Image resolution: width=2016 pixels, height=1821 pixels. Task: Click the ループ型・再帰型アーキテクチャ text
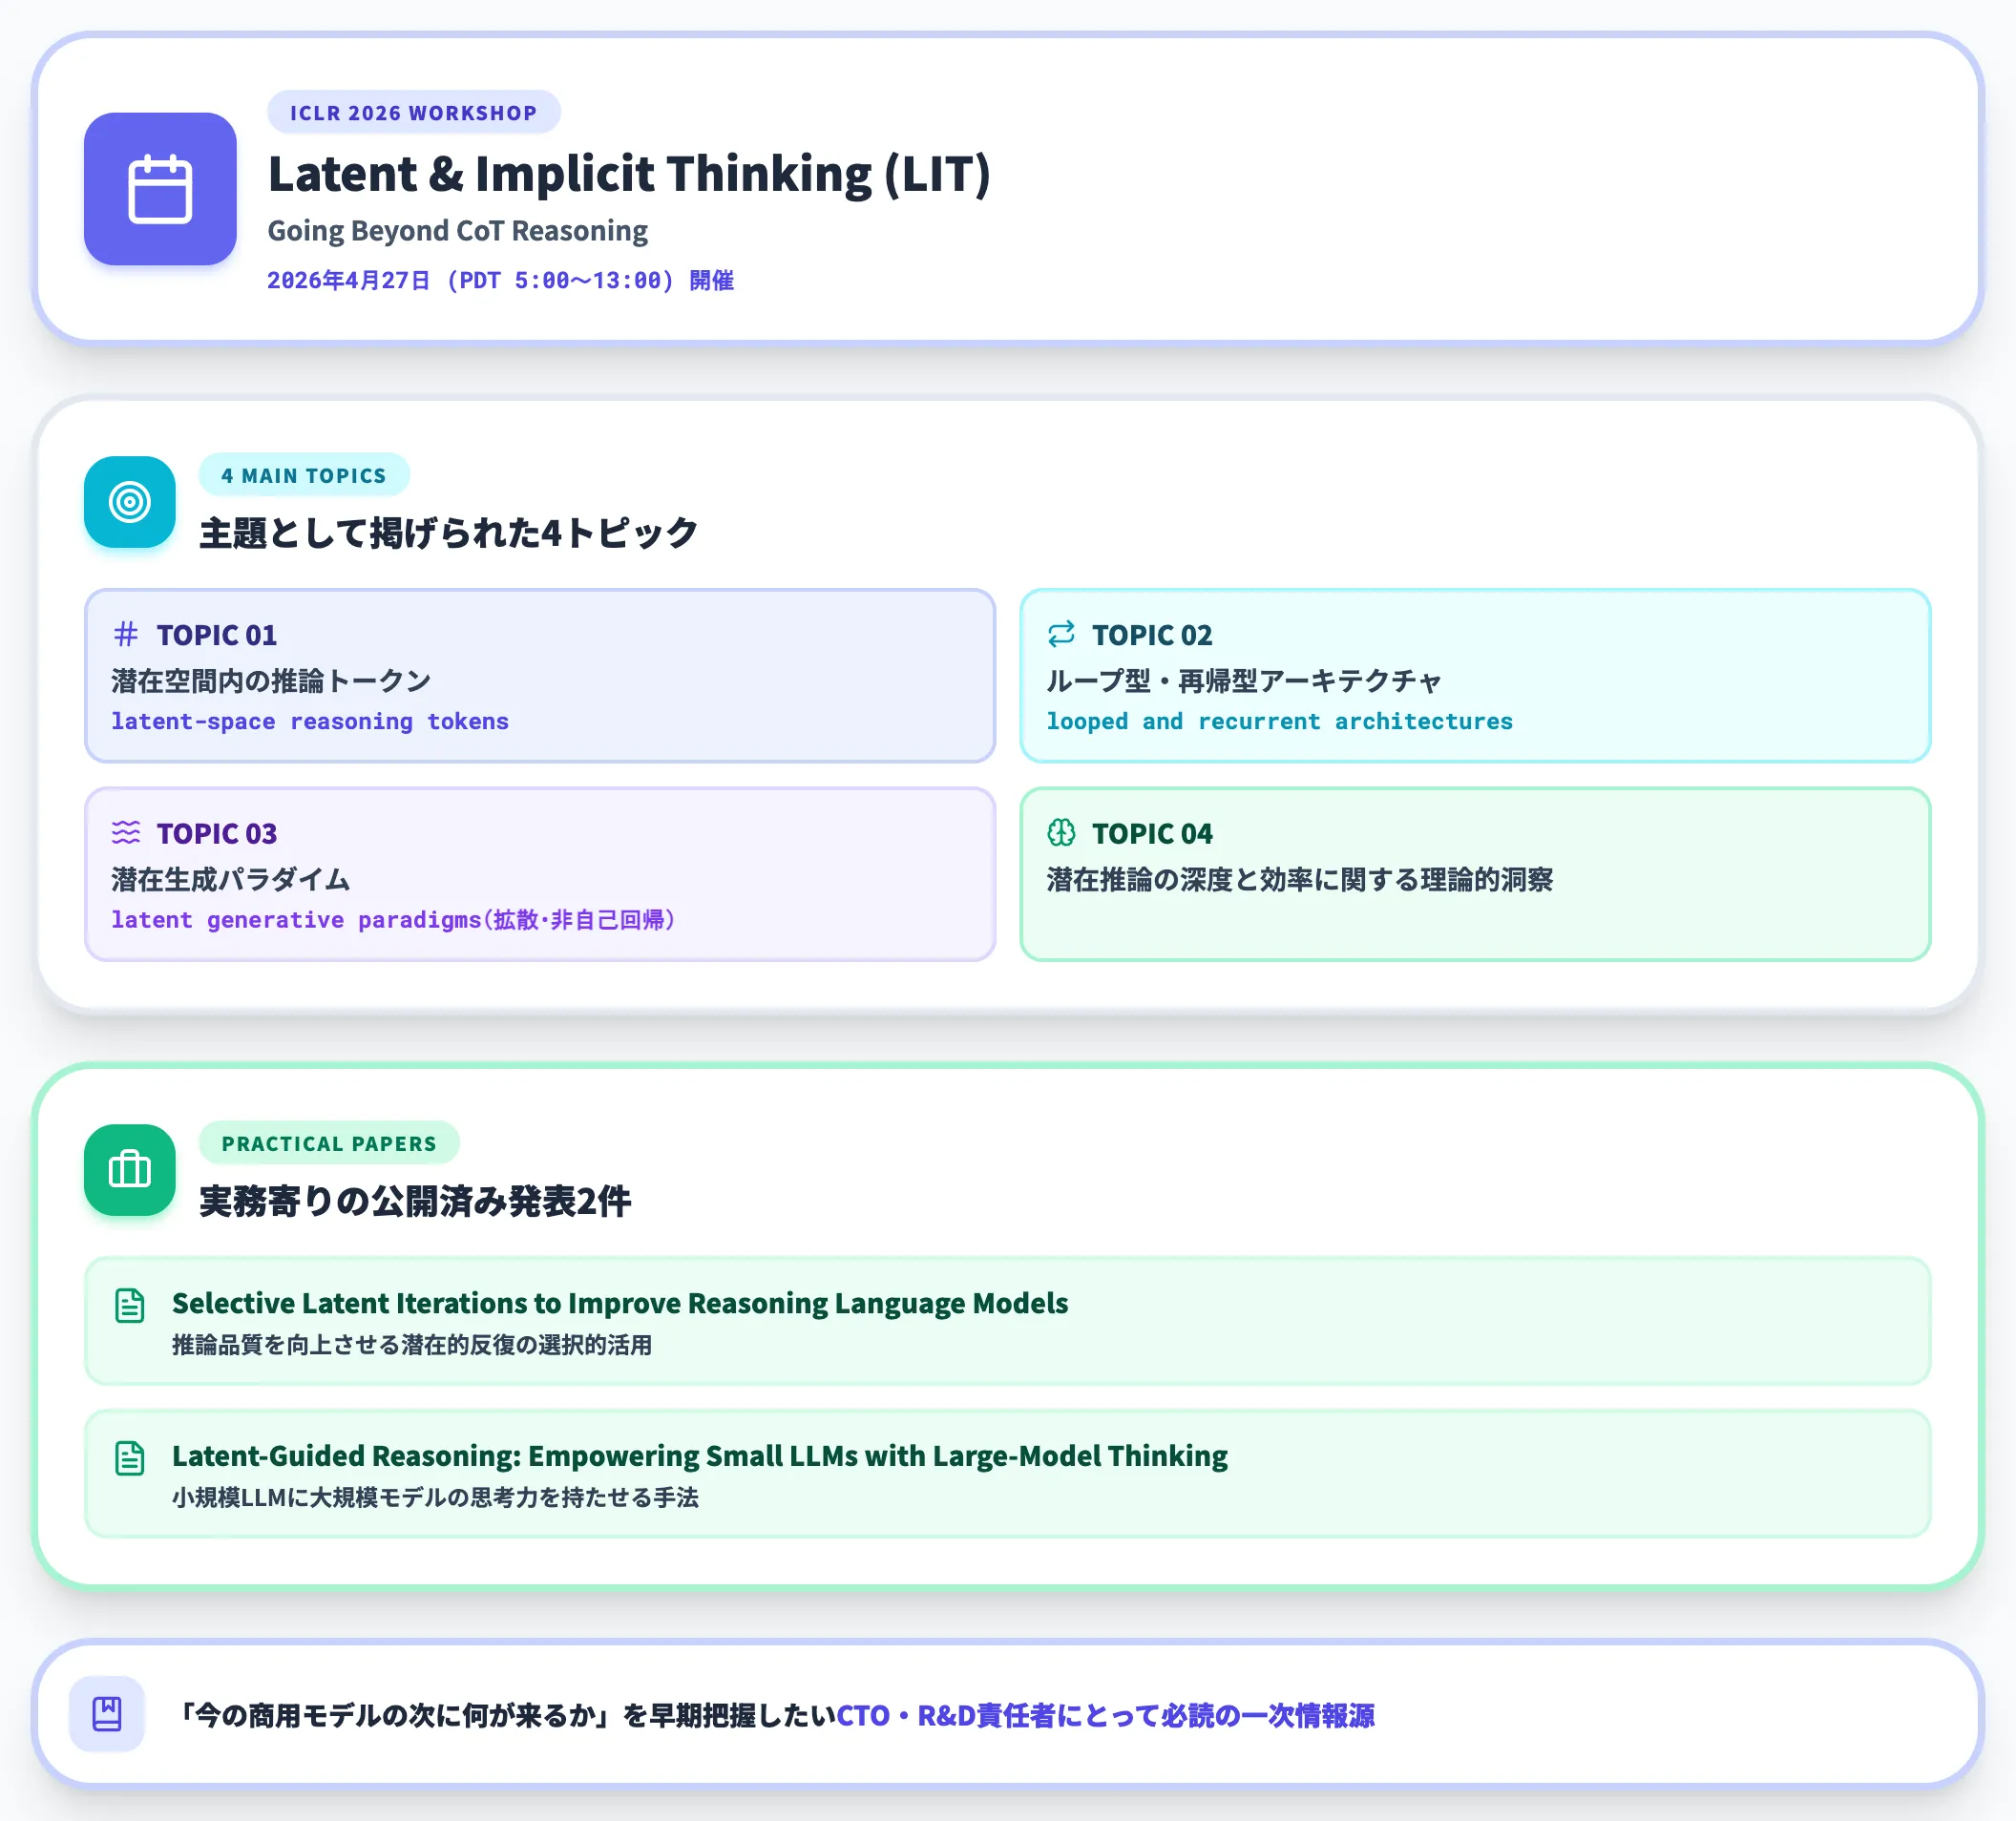(1244, 681)
